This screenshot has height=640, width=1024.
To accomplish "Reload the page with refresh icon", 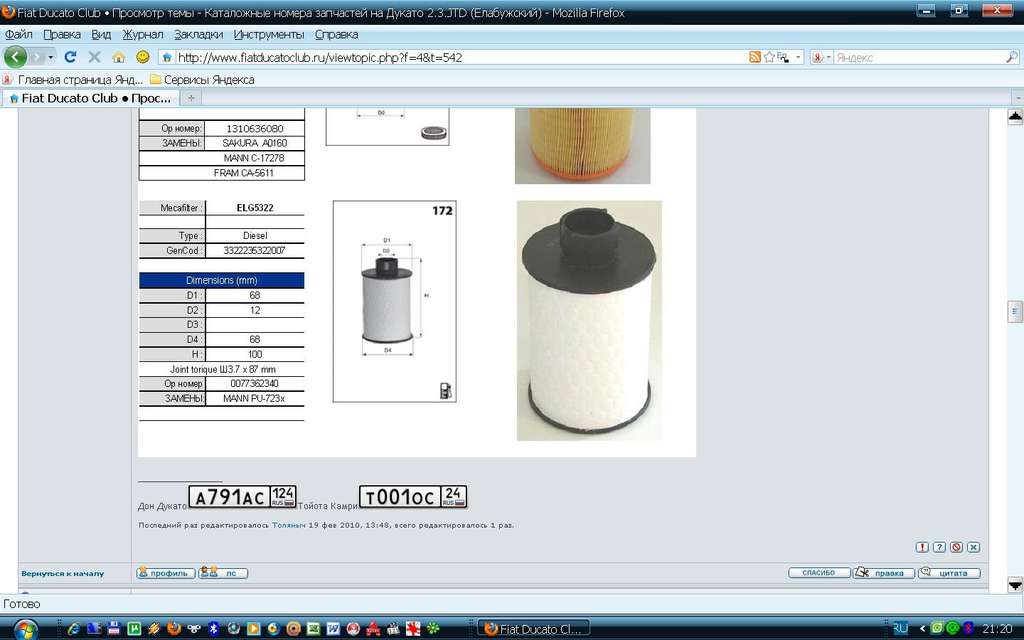I will [x=71, y=57].
